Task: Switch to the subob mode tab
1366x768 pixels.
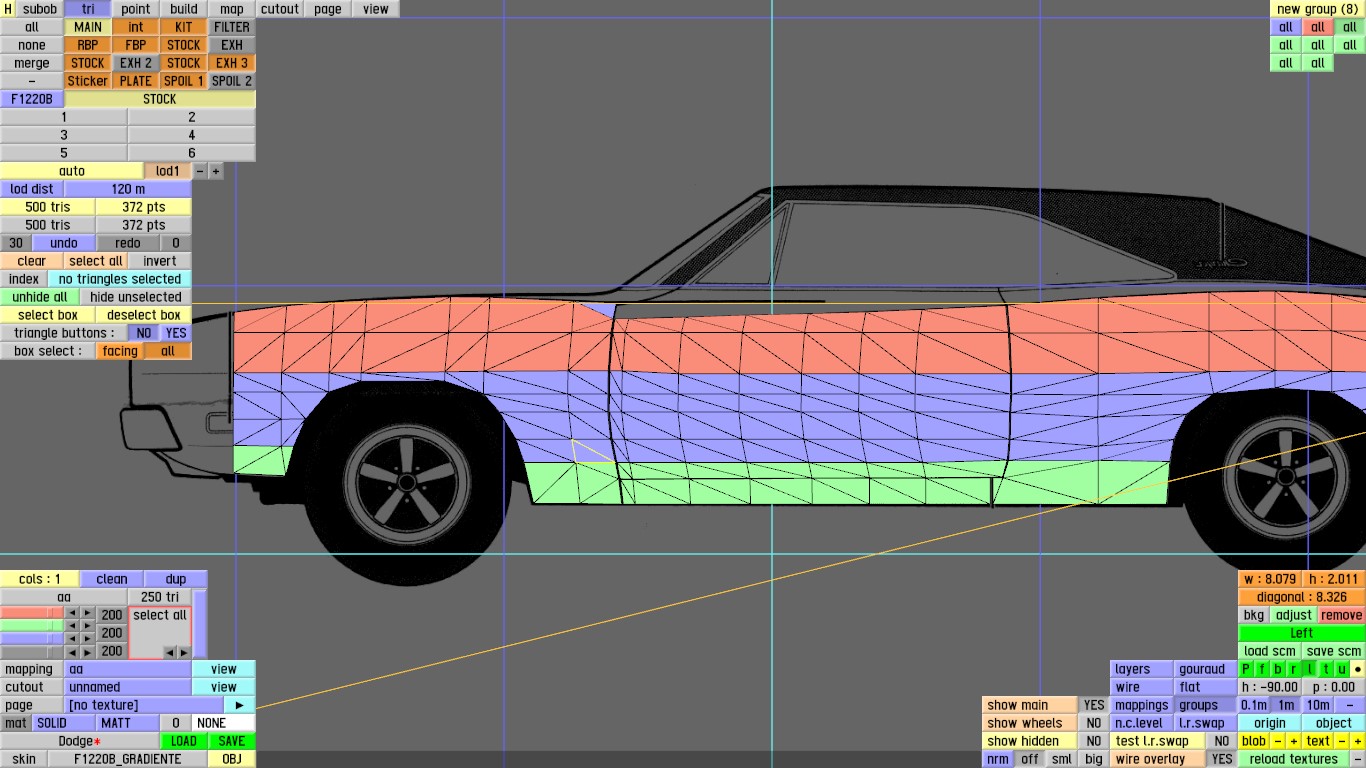Action: (x=40, y=9)
